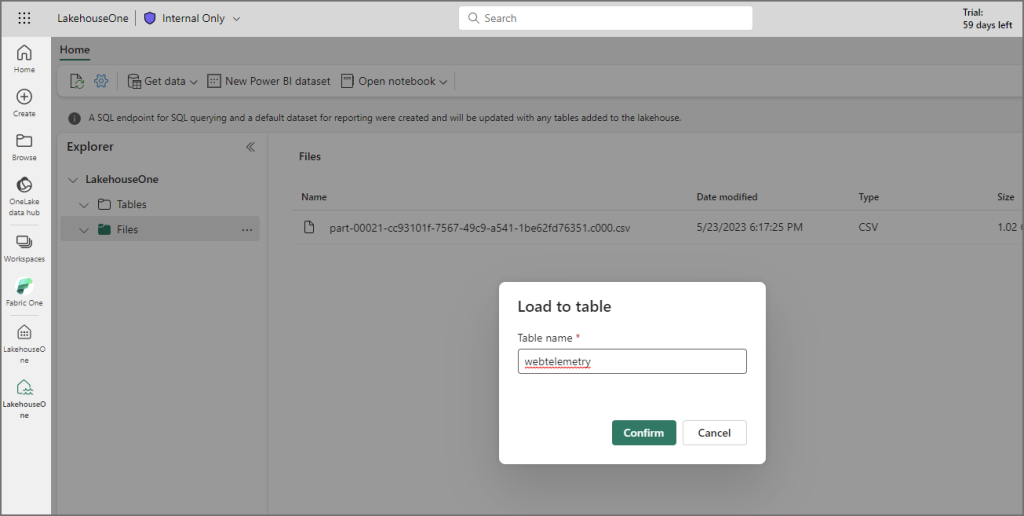This screenshot has width=1024, height=516.
Task: Click the Type column header
Action: click(869, 197)
